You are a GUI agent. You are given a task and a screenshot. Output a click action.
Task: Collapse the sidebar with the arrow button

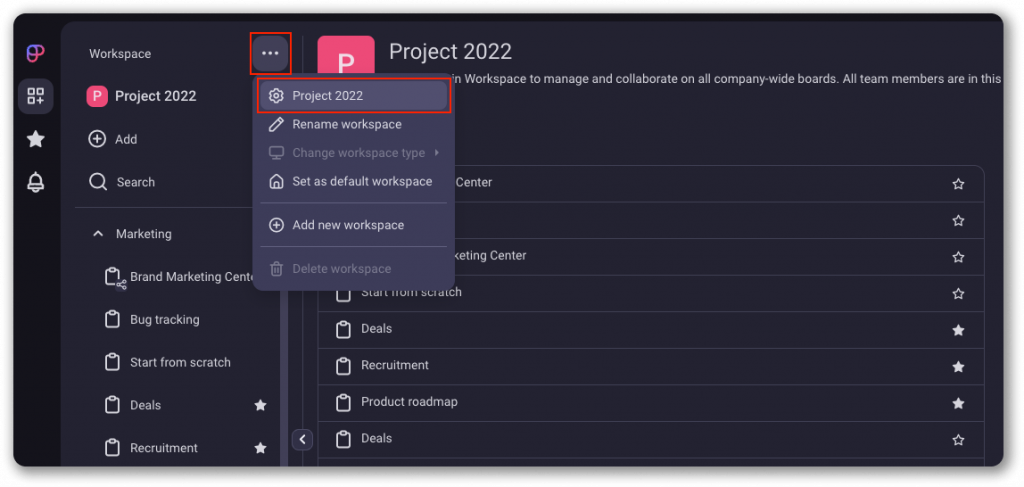[302, 439]
